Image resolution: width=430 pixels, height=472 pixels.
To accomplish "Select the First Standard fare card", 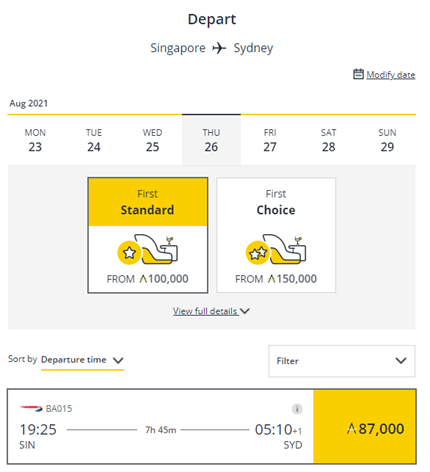I will coord(148,235).
